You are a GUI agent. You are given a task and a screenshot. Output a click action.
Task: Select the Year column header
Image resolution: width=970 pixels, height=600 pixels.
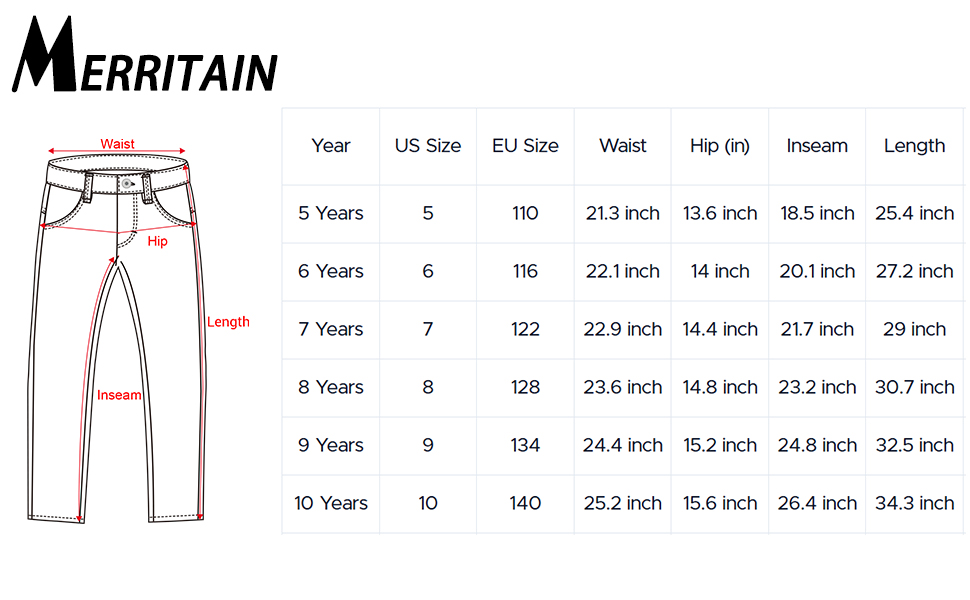(331, 146)
